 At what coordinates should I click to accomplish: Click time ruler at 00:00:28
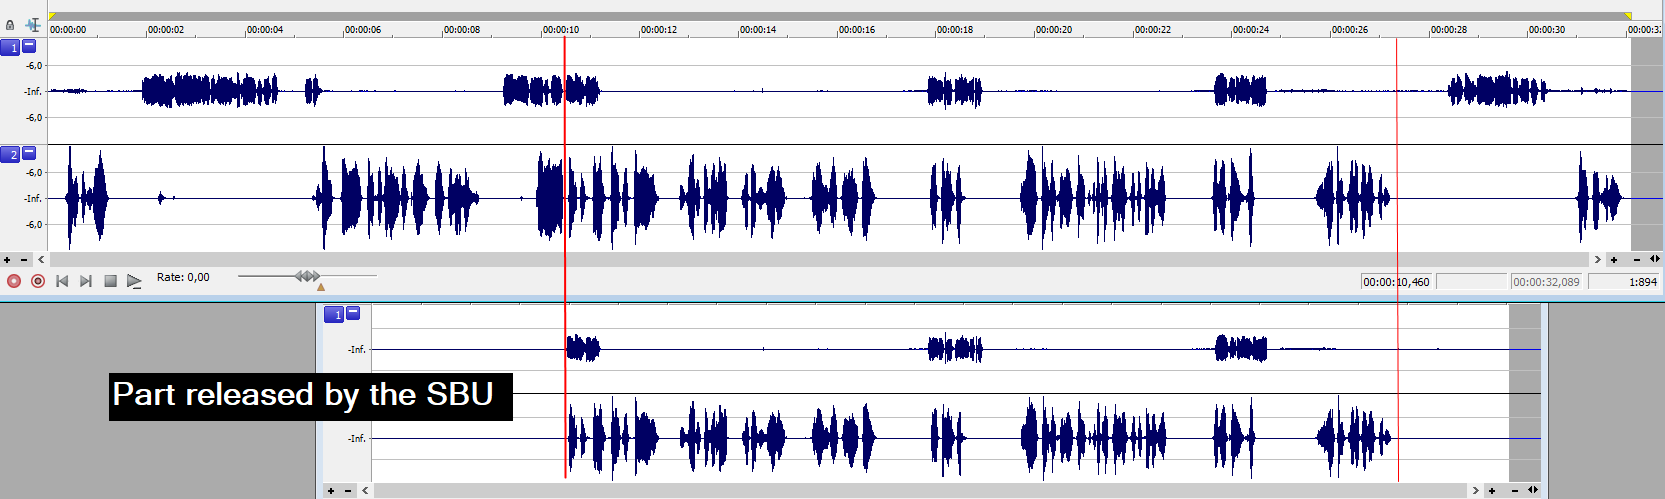pyautogui.click(x=1449, y=30)
